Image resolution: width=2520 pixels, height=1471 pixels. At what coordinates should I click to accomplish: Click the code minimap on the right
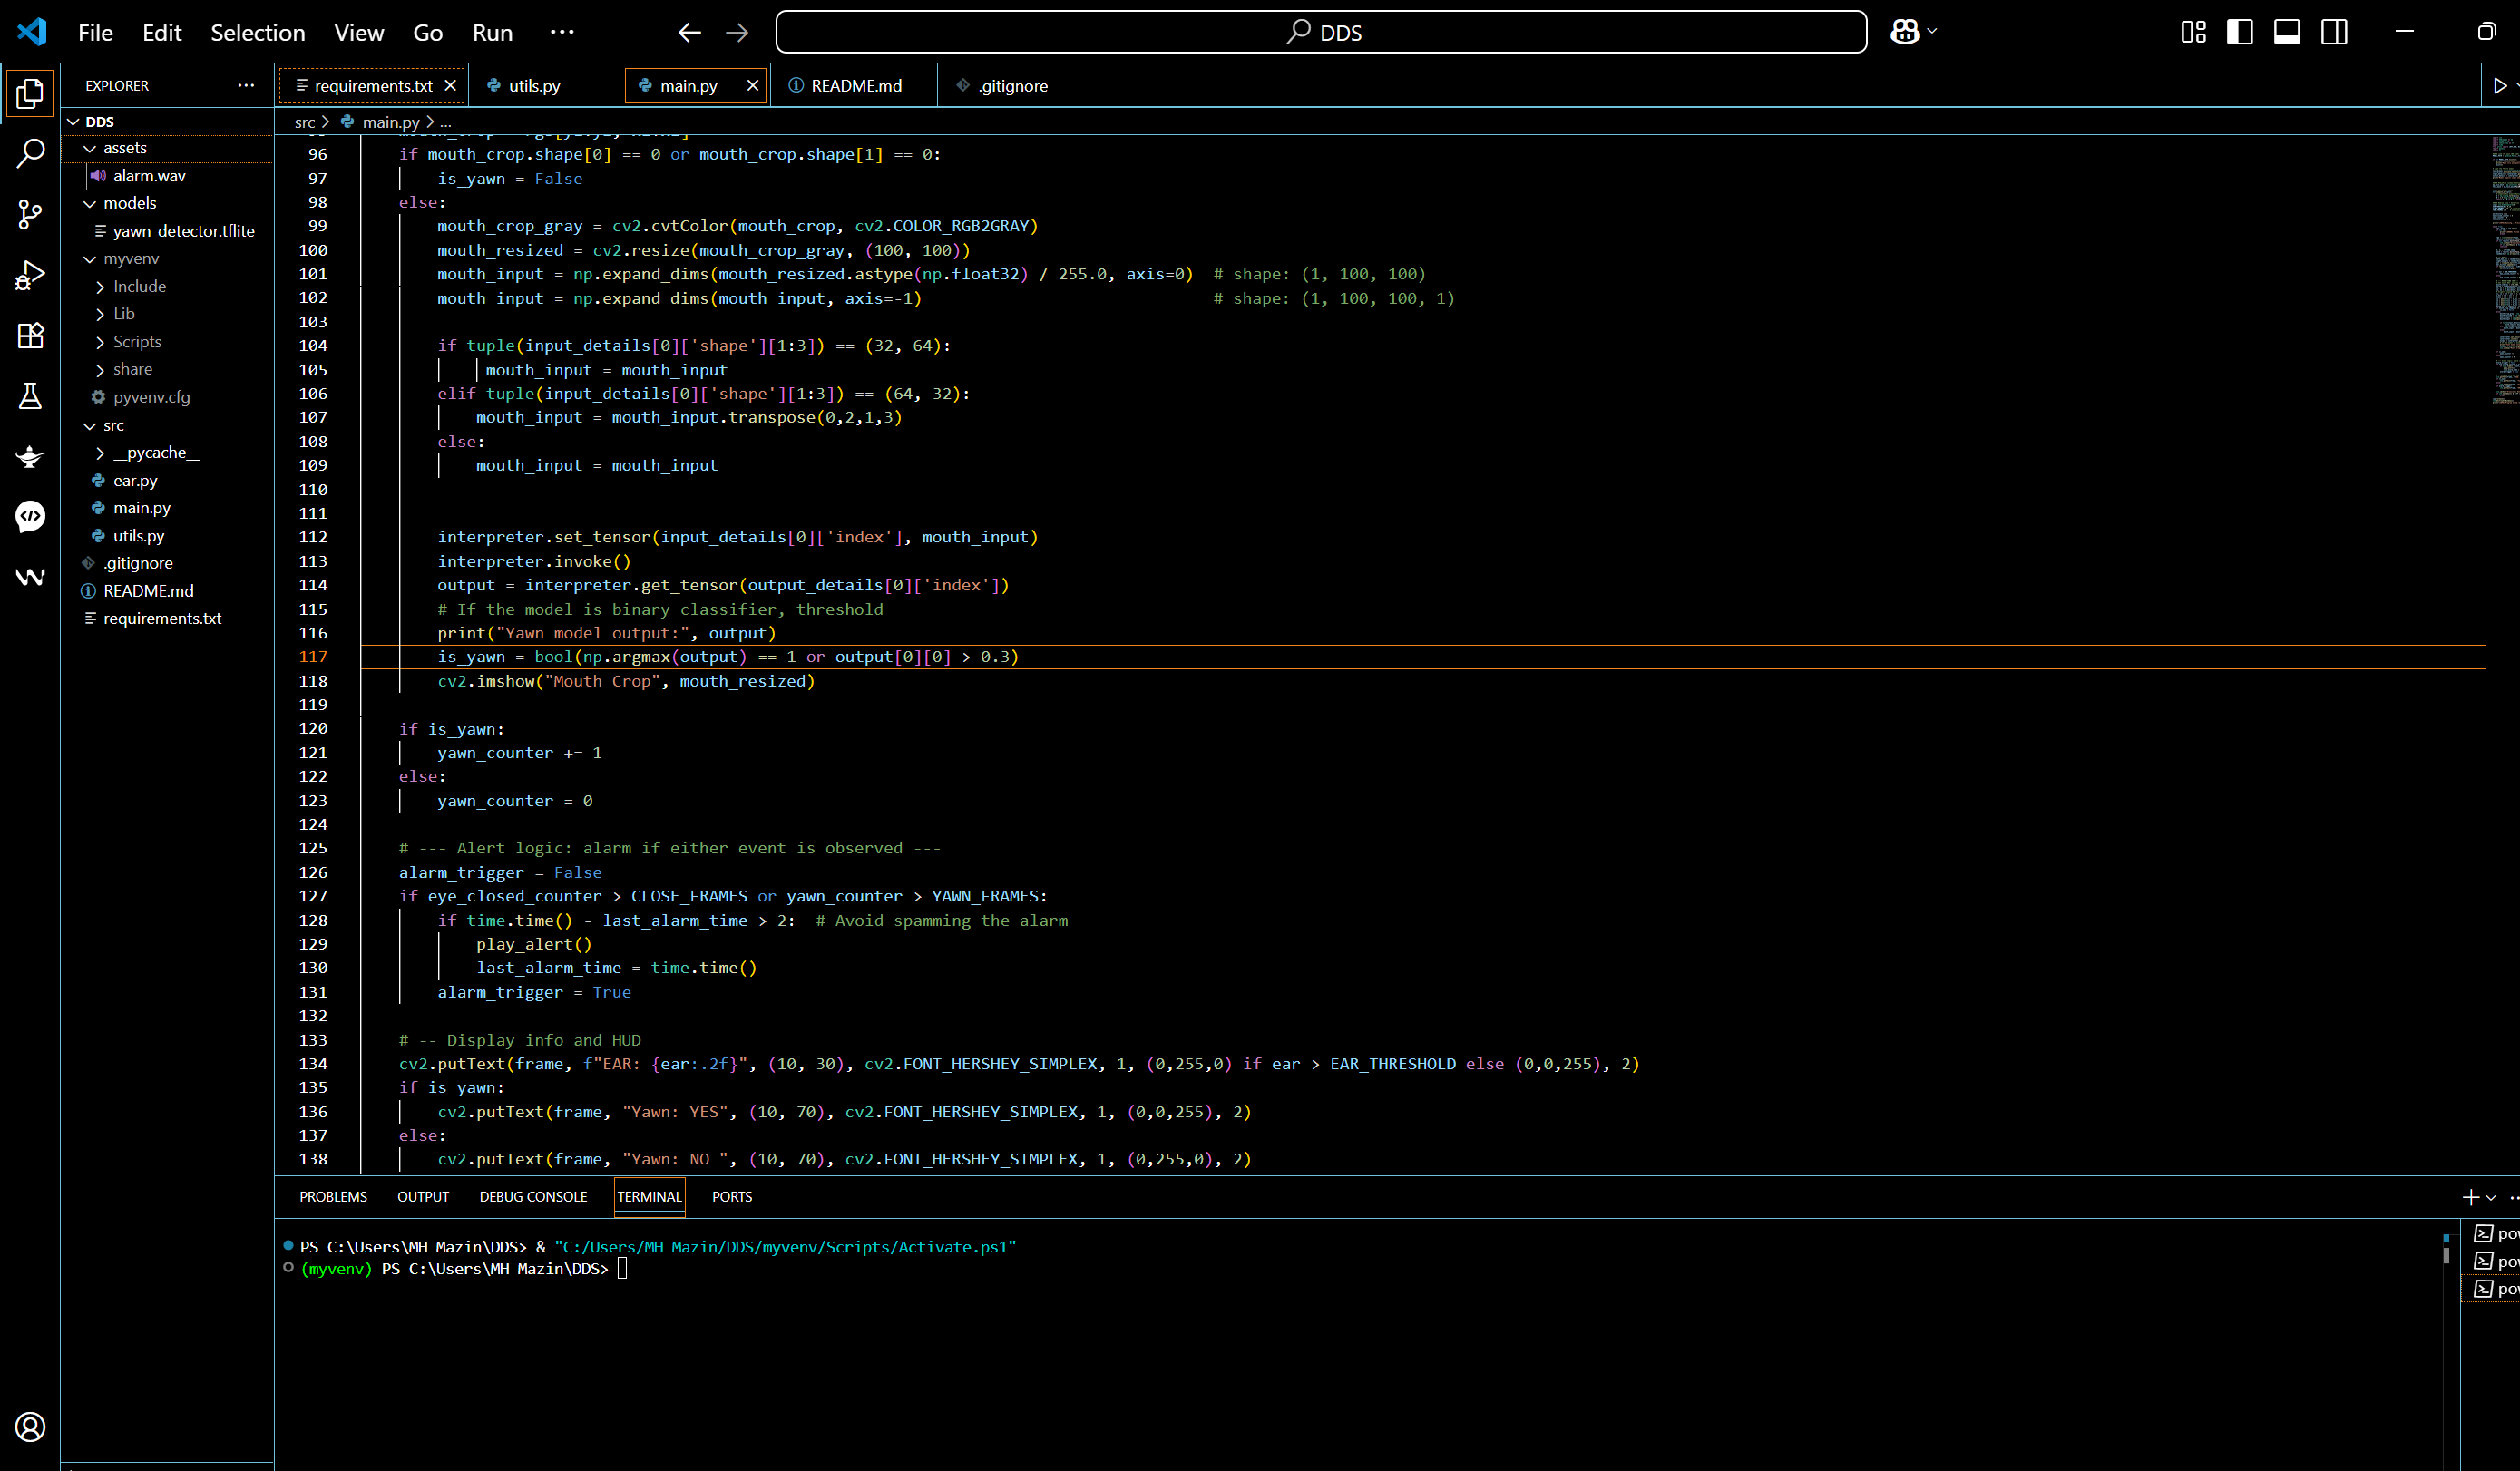coord(2503,270)
